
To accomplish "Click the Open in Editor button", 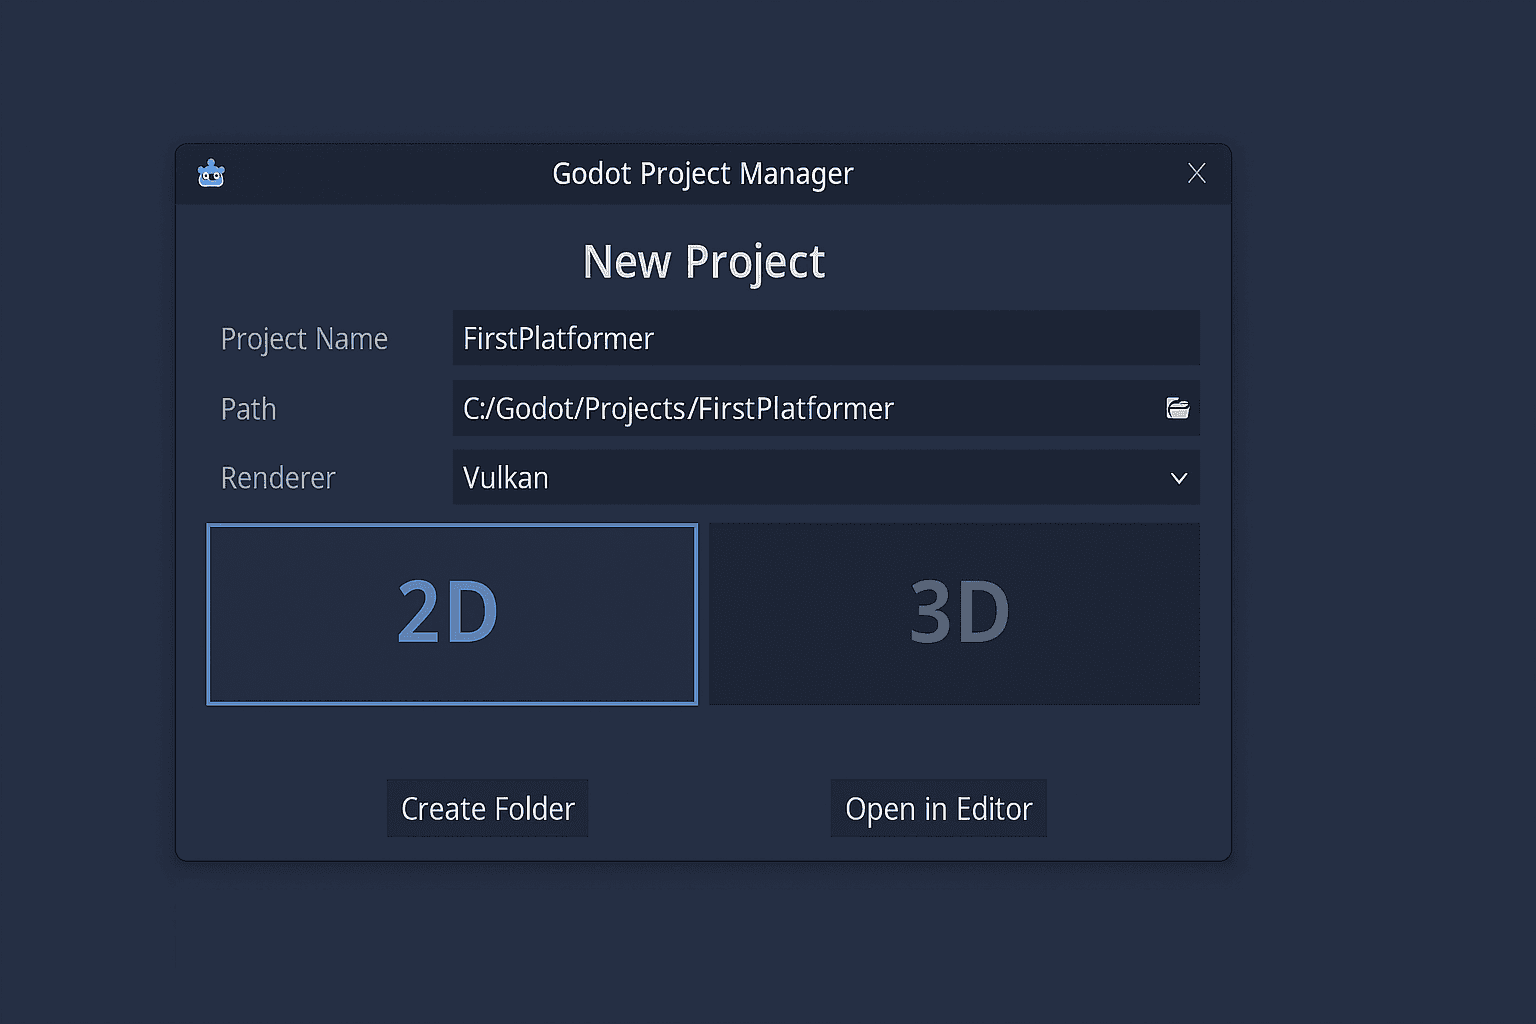I will click(938, 808).
